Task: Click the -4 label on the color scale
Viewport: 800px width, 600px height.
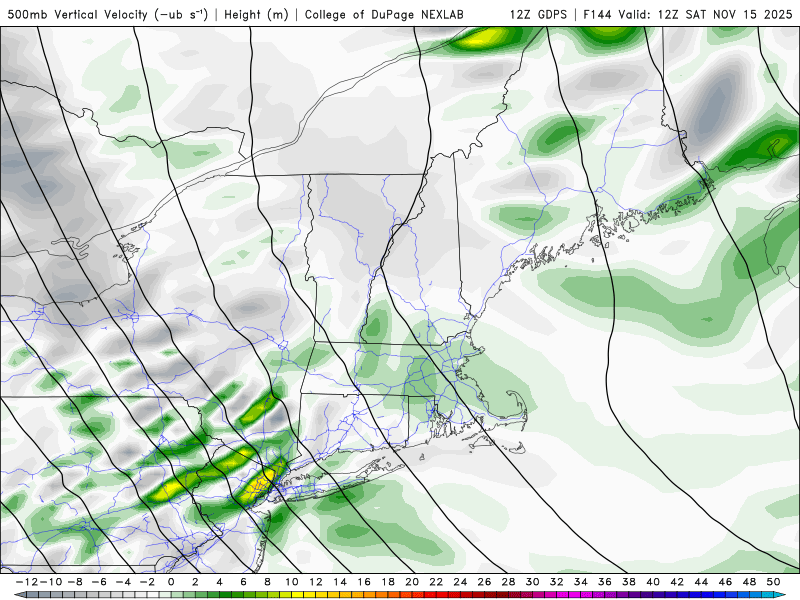Action: [x=123, y=582]
